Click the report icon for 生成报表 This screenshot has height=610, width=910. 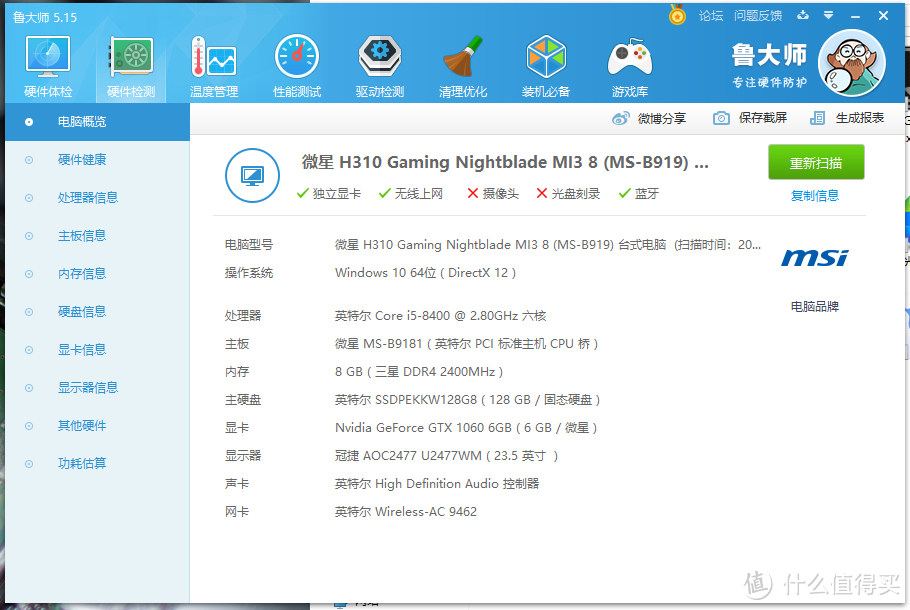coord(817,118)
